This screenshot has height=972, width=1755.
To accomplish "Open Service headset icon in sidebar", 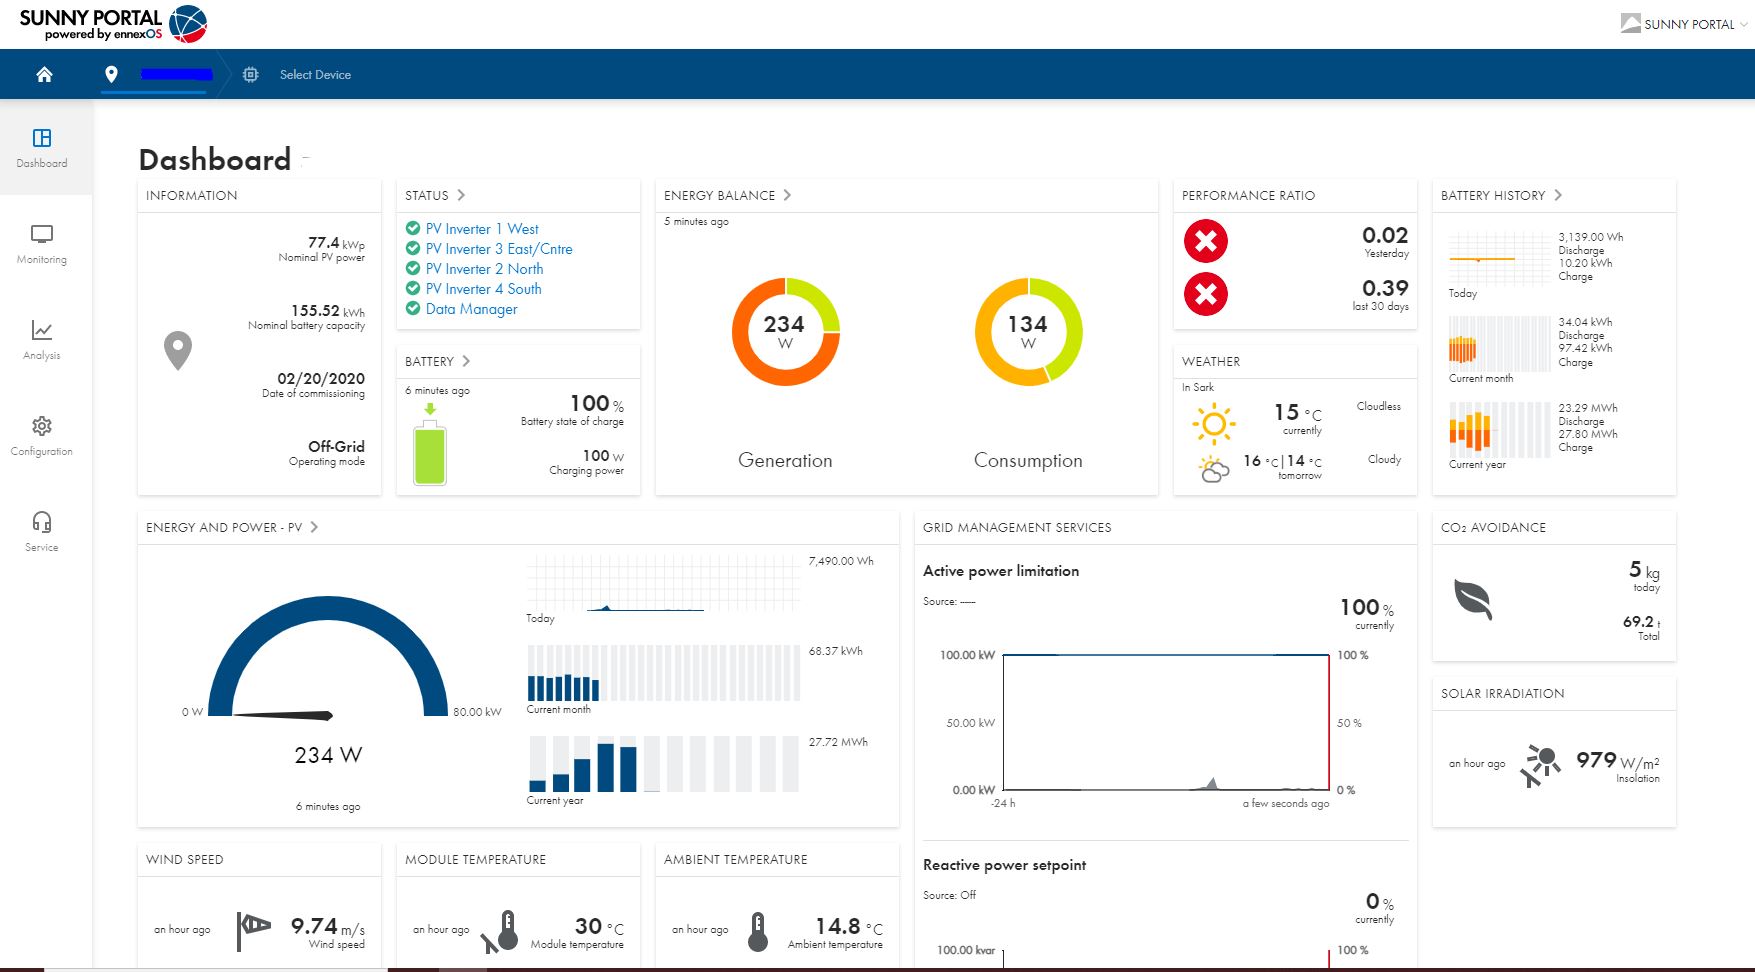I will pos(42,531).
